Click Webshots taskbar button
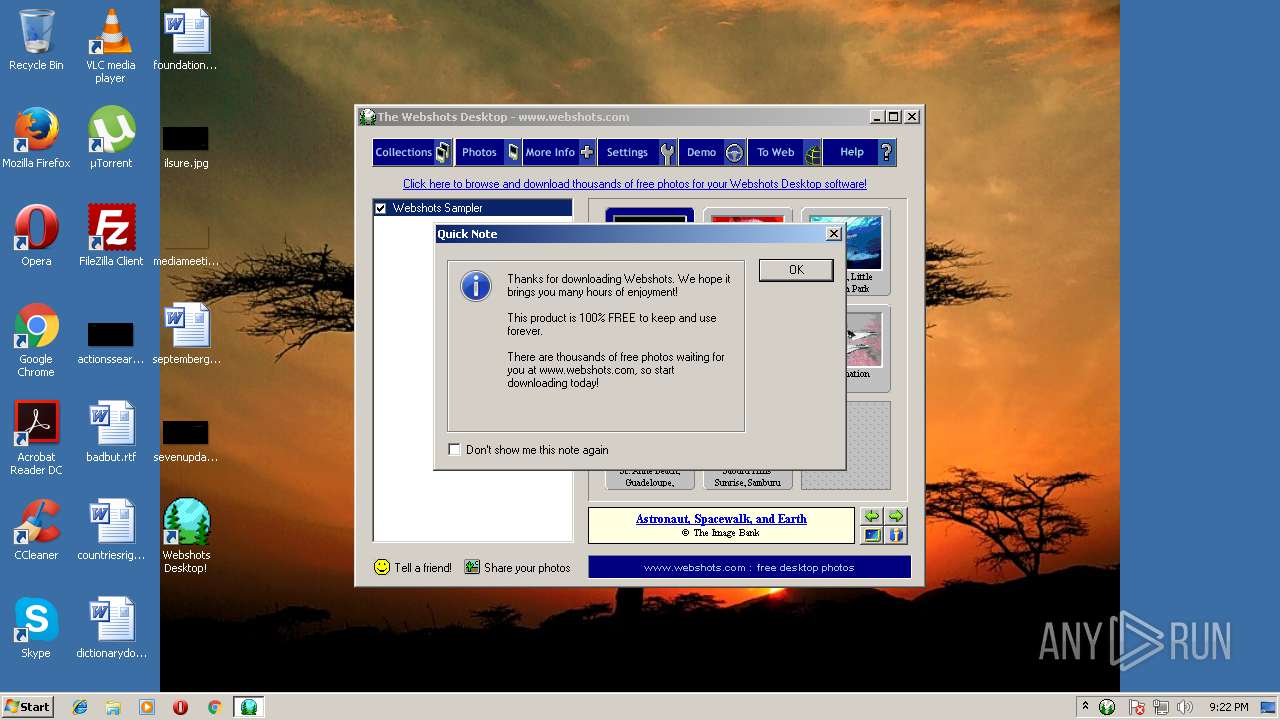This screenshot has width=1280, height=720. (x=248, y=707)
